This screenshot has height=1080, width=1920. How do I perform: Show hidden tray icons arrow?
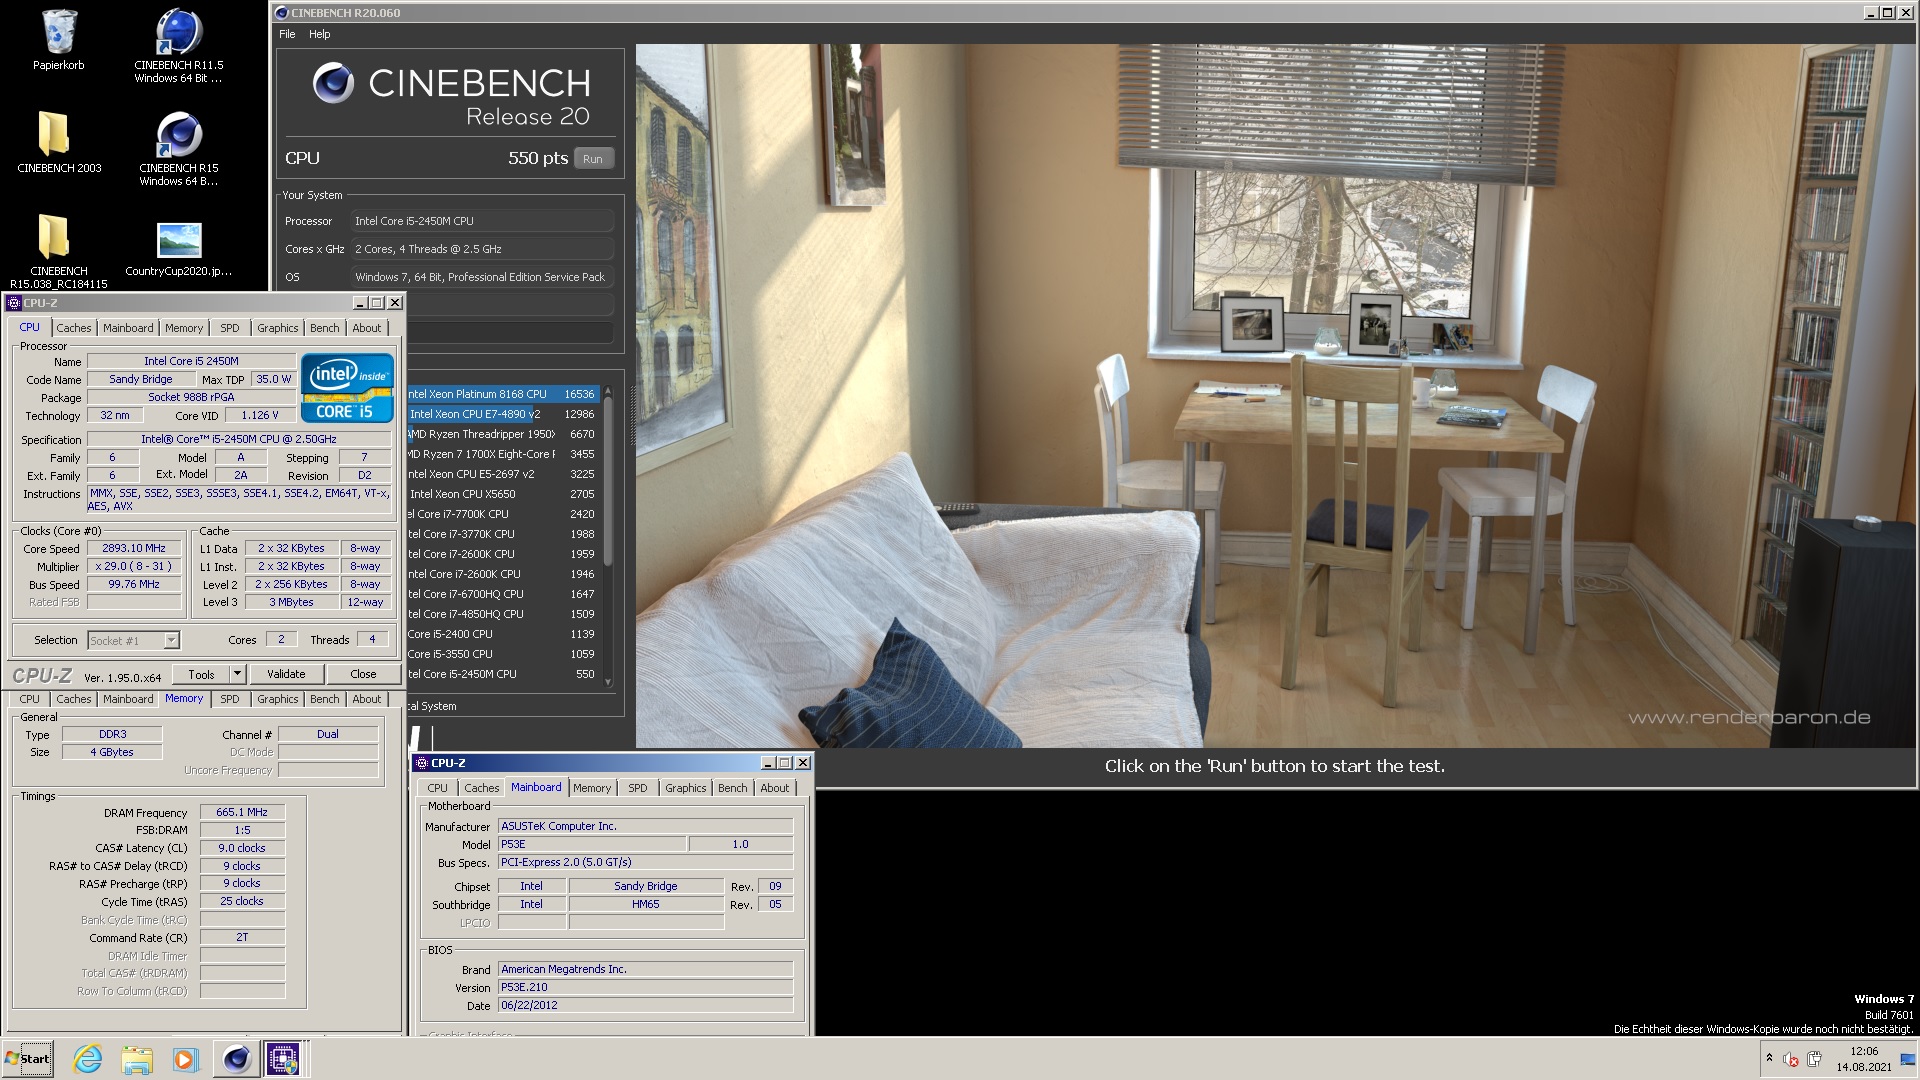(1769, 1059)
